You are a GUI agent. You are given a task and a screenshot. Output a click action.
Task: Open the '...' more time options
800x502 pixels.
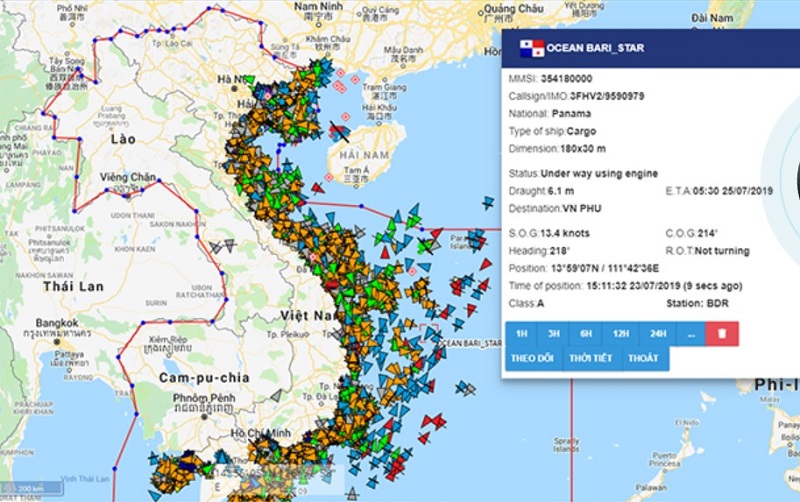[691, 334]
